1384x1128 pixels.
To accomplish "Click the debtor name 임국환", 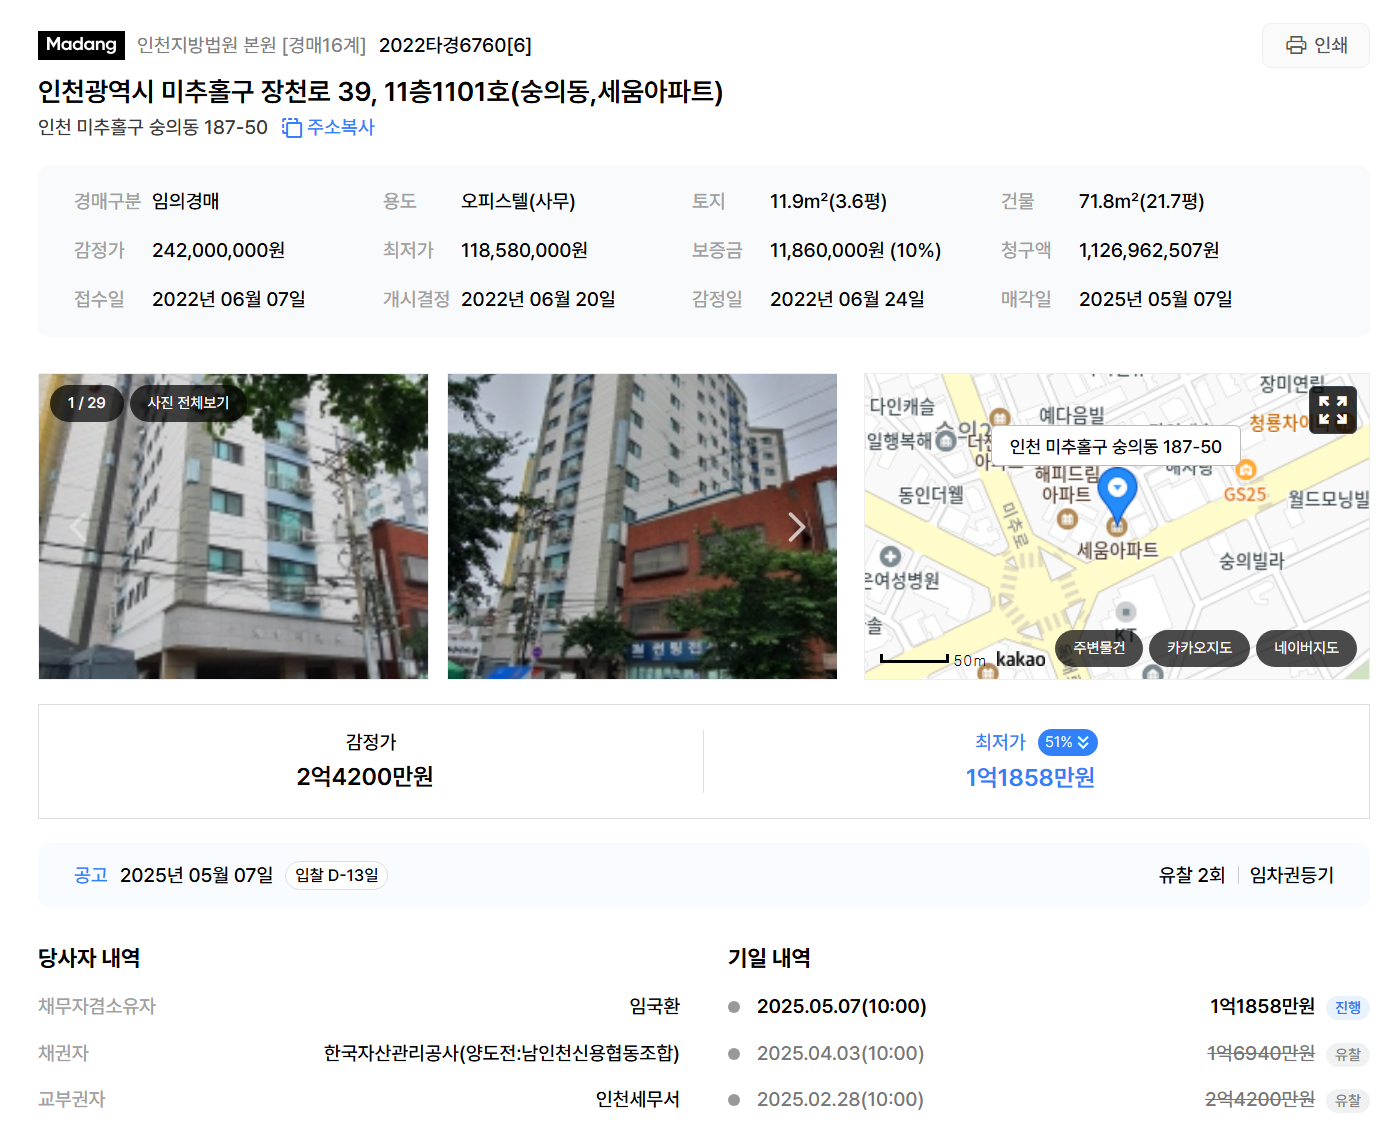I will [654, 1006].
